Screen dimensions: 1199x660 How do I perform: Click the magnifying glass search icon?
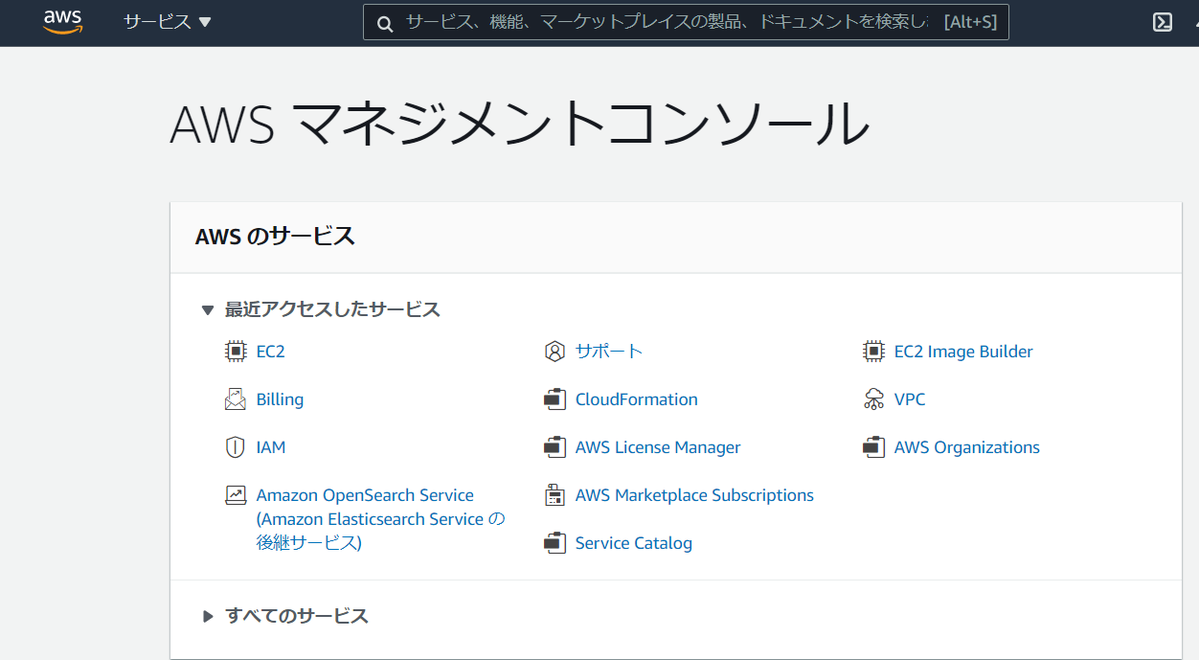(384, 23)
